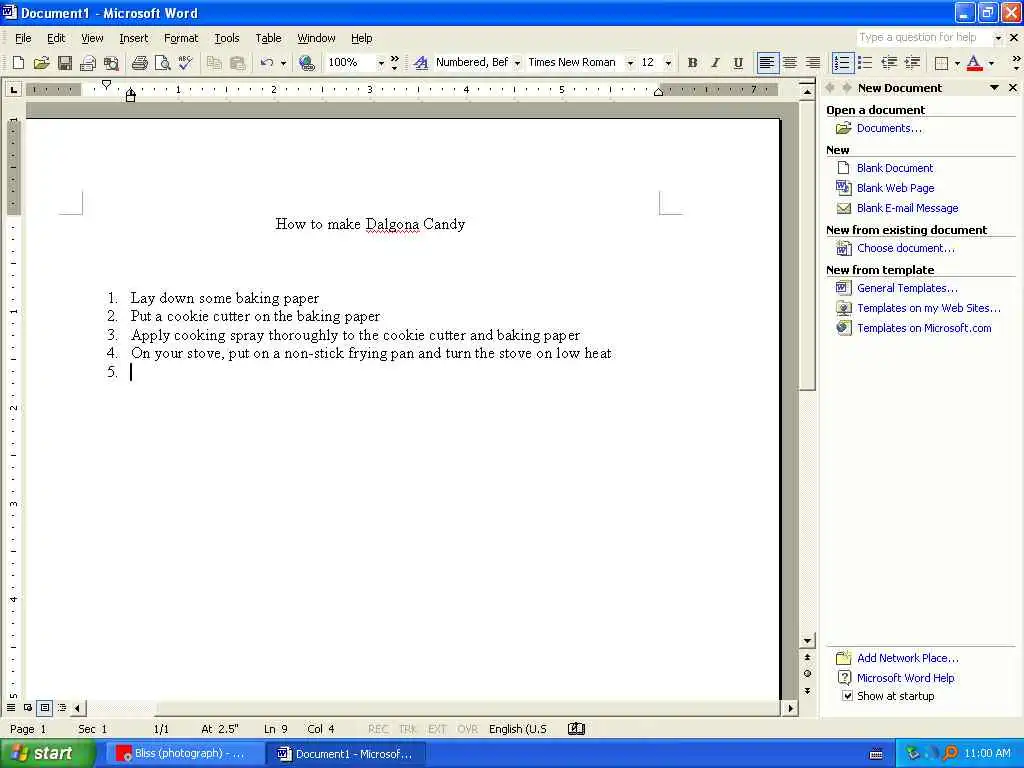This screenshot has height=768, width=1024.
Task: Click the Search toolbar icon
Action: pos(112,63)
